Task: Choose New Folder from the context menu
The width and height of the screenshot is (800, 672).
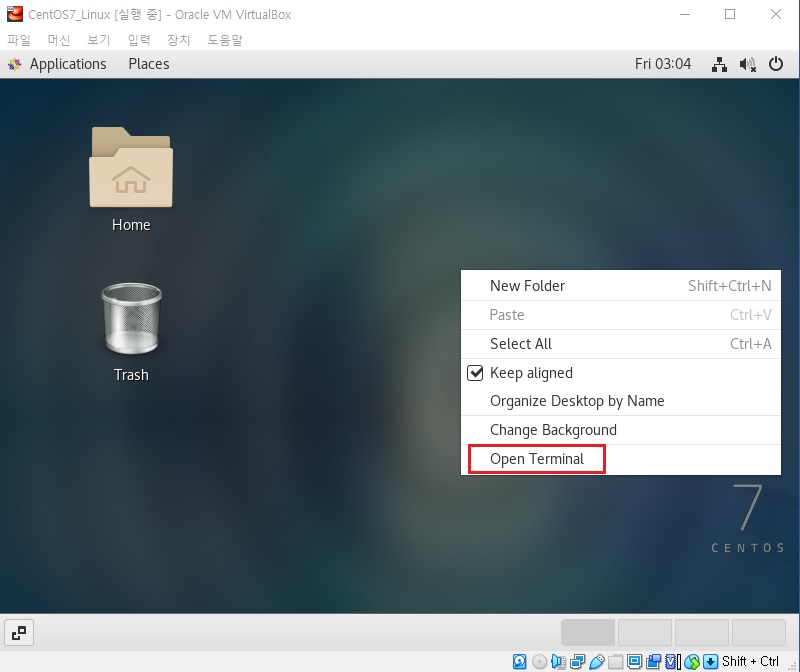Action: pyautogui.click(x=620, y=286)
